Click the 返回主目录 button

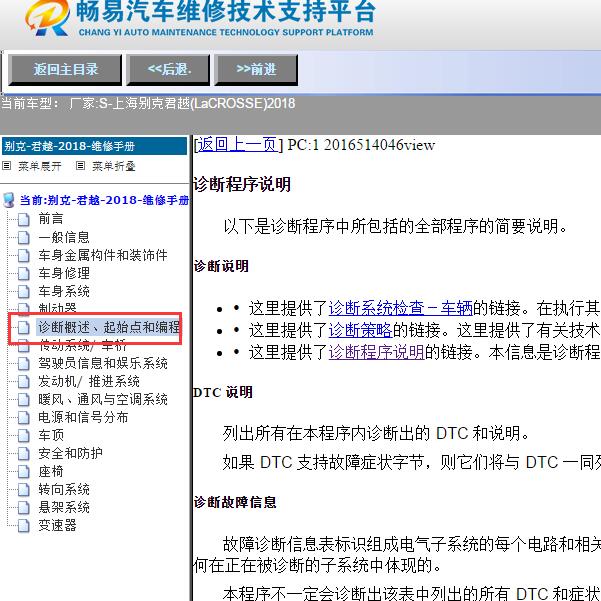(65, 69)
